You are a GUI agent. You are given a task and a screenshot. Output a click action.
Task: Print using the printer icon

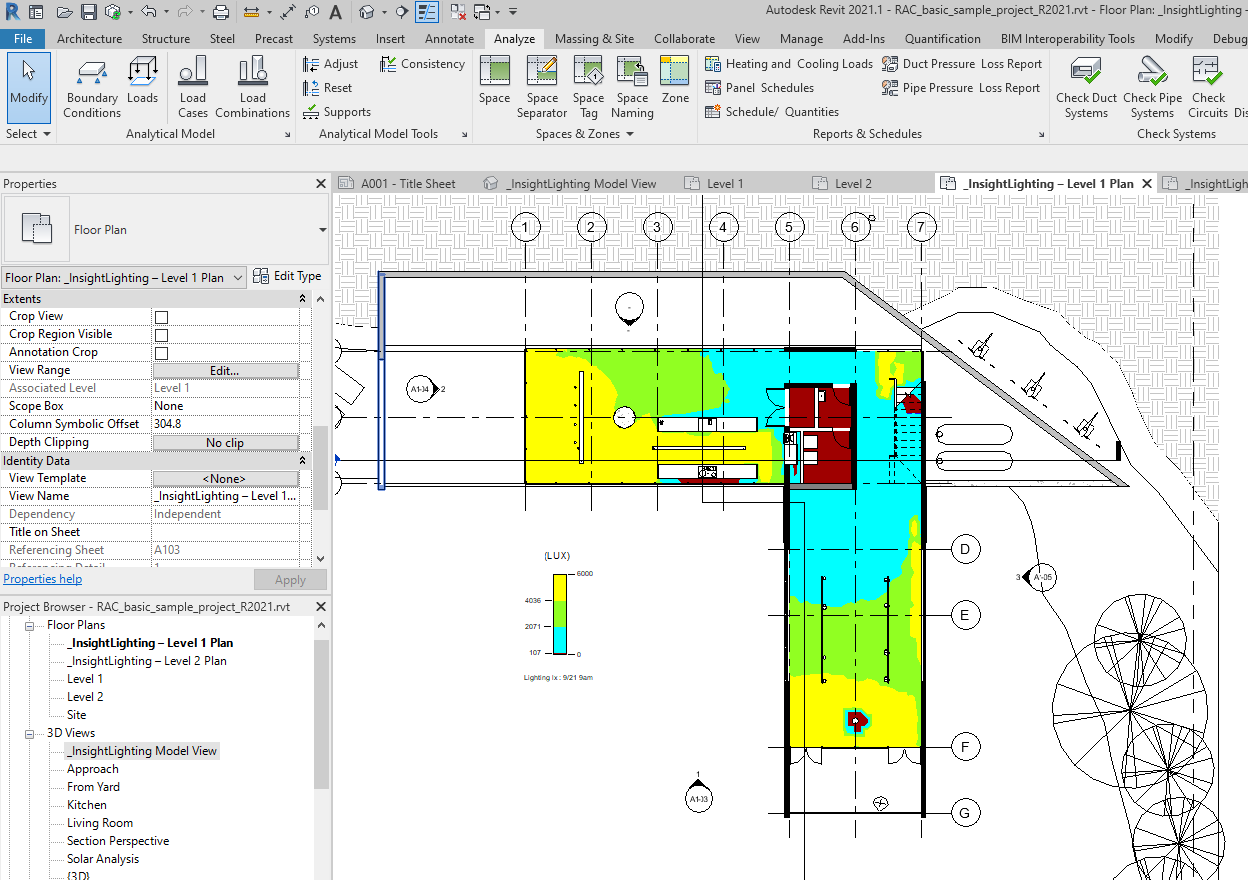tap(221, 12)
